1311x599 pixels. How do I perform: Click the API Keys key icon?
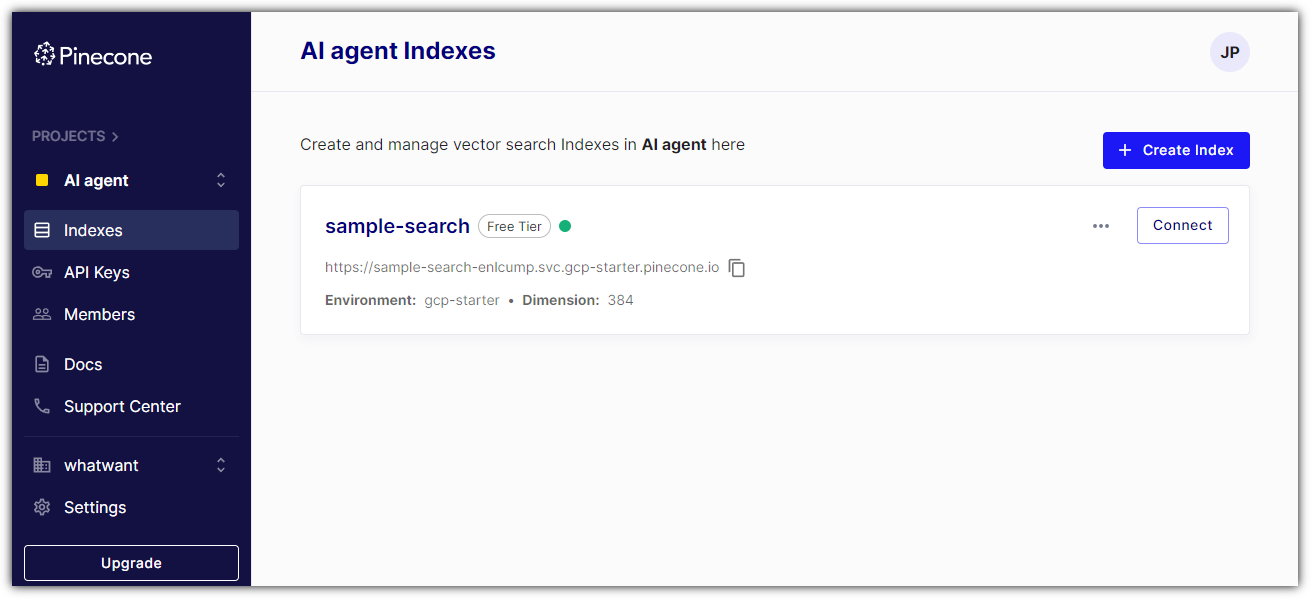42,272
